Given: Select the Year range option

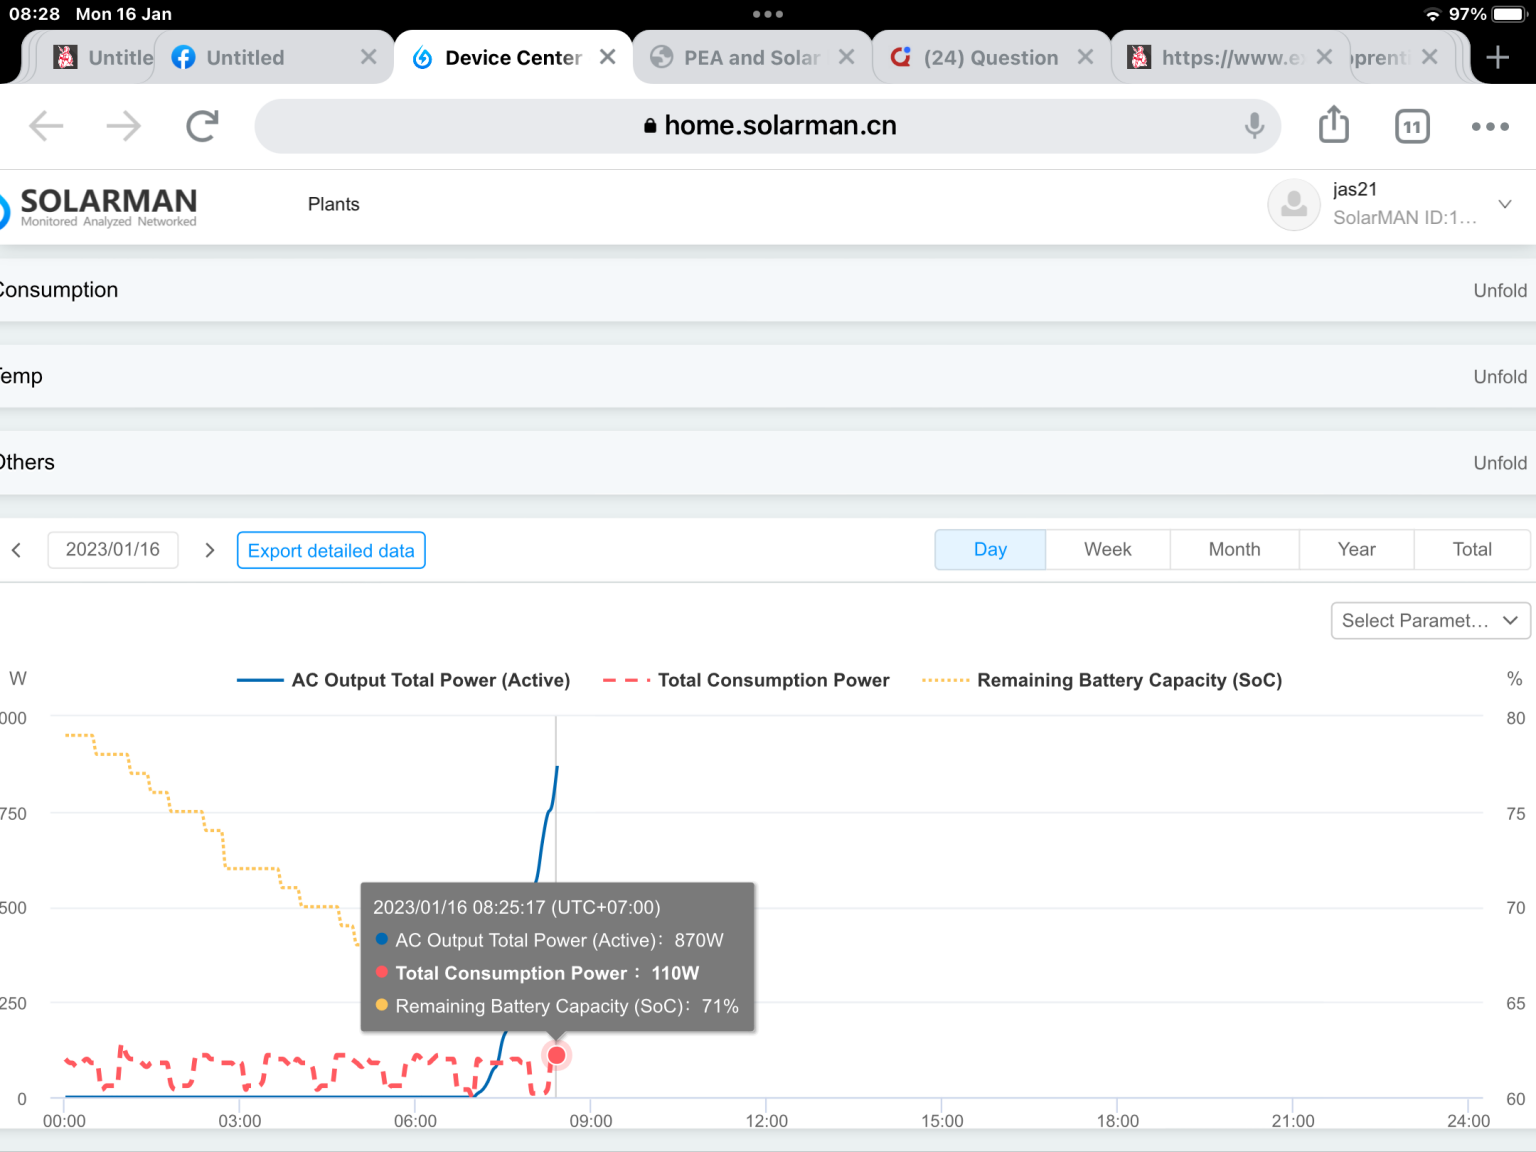Looking at the screenshot, I should click(1356, 550).
